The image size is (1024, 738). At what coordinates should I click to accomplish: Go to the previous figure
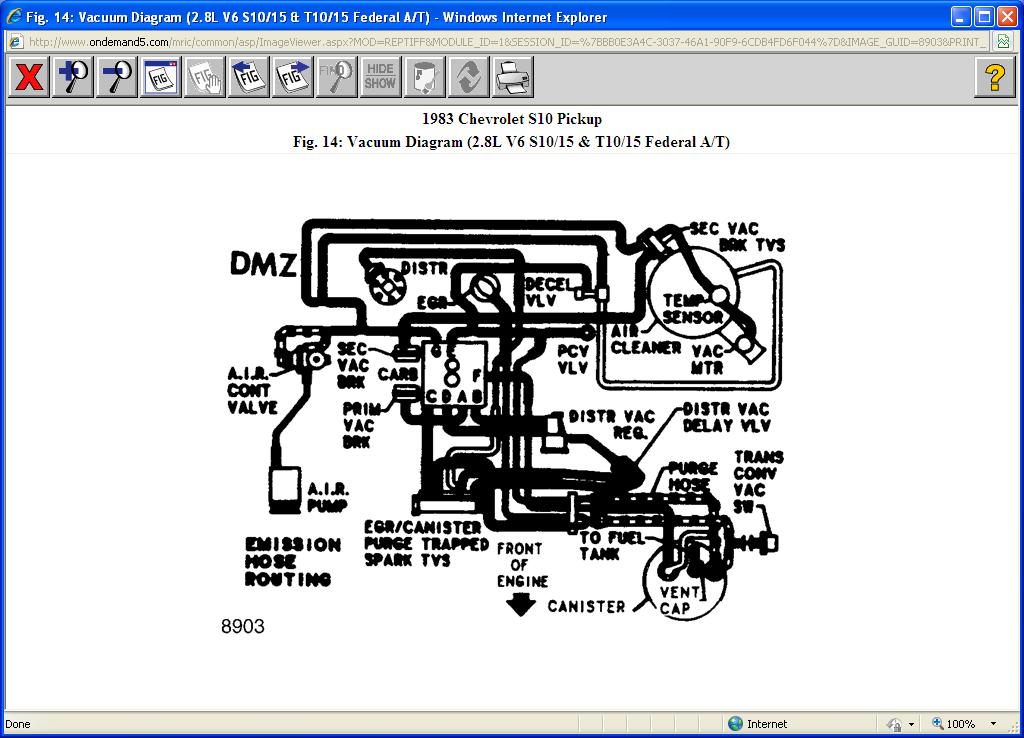(x=249, y=77)
